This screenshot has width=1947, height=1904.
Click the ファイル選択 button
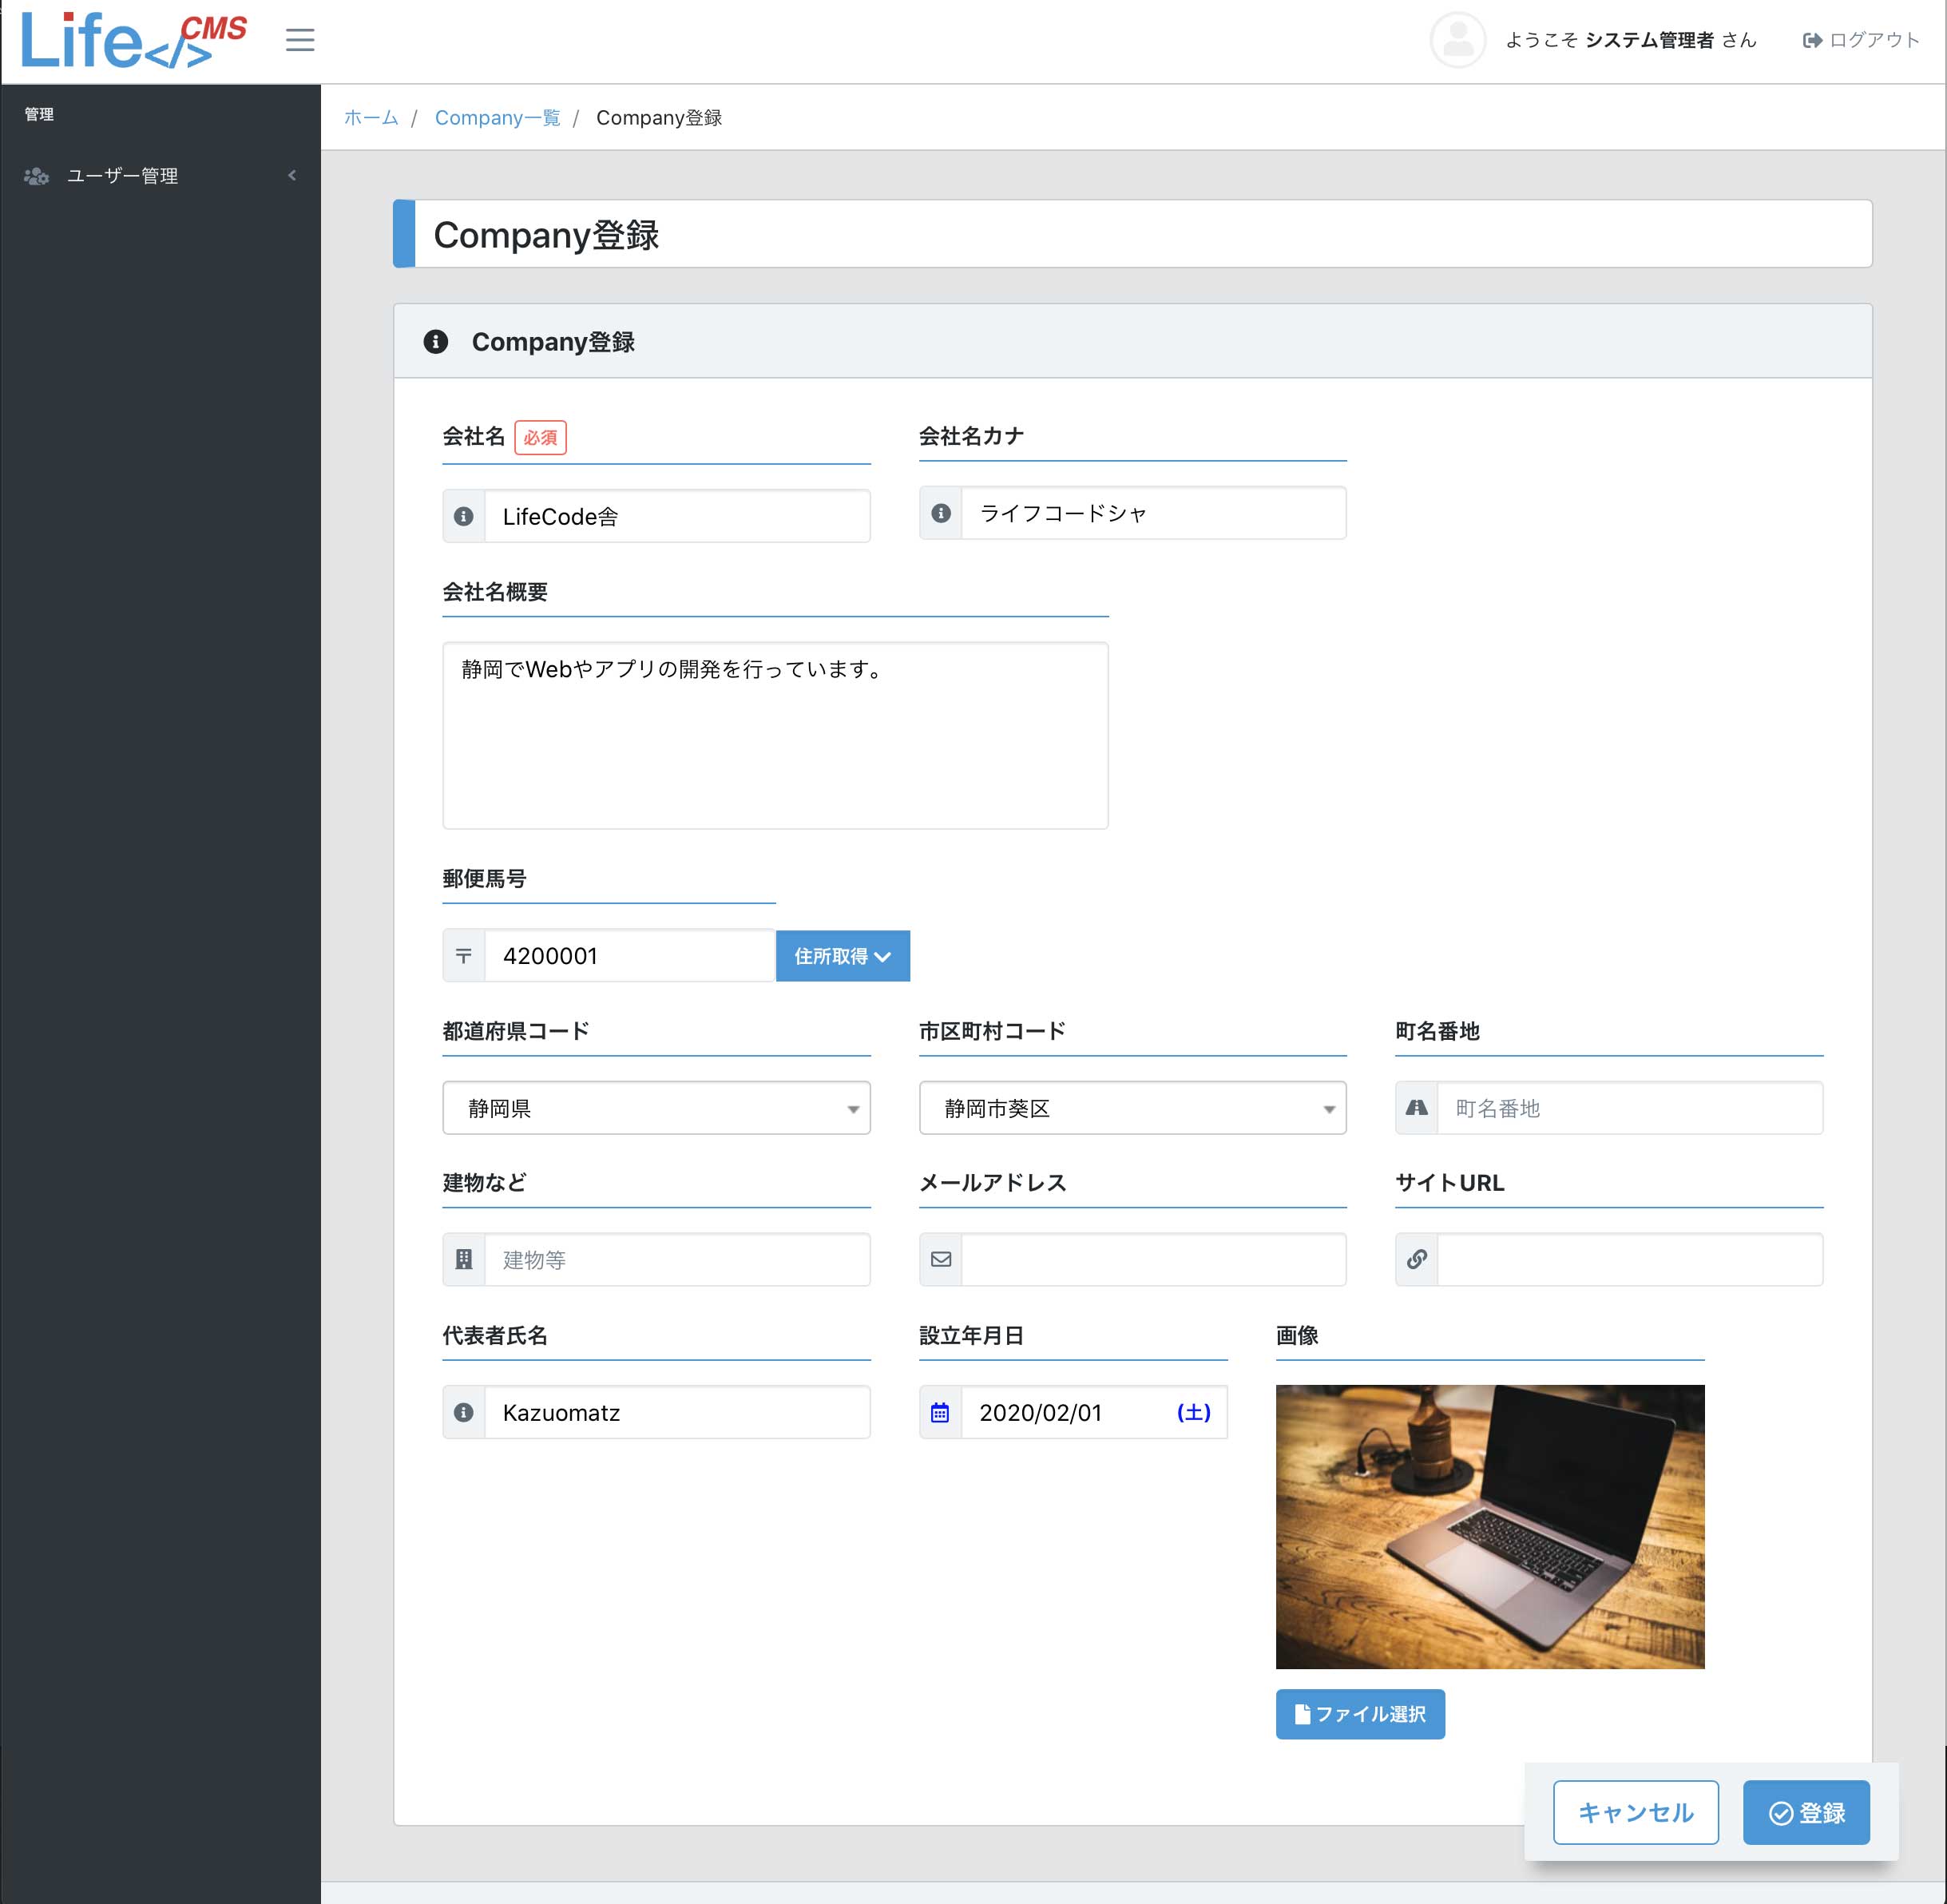click(x=1360, y=1714)
